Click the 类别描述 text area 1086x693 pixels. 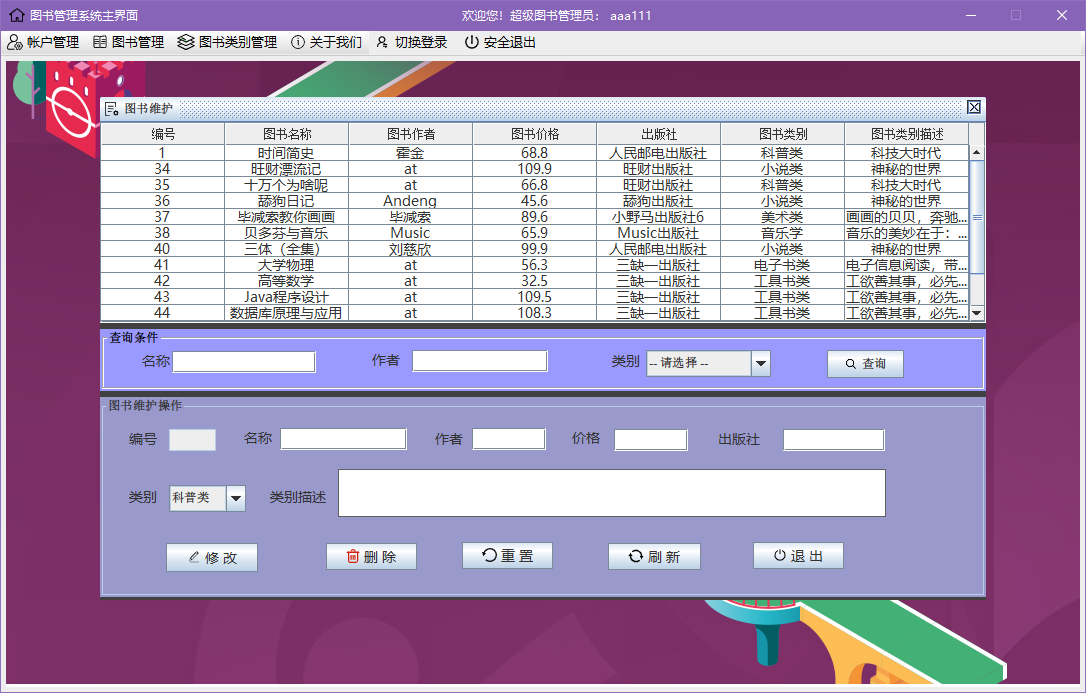pos(612,493)
